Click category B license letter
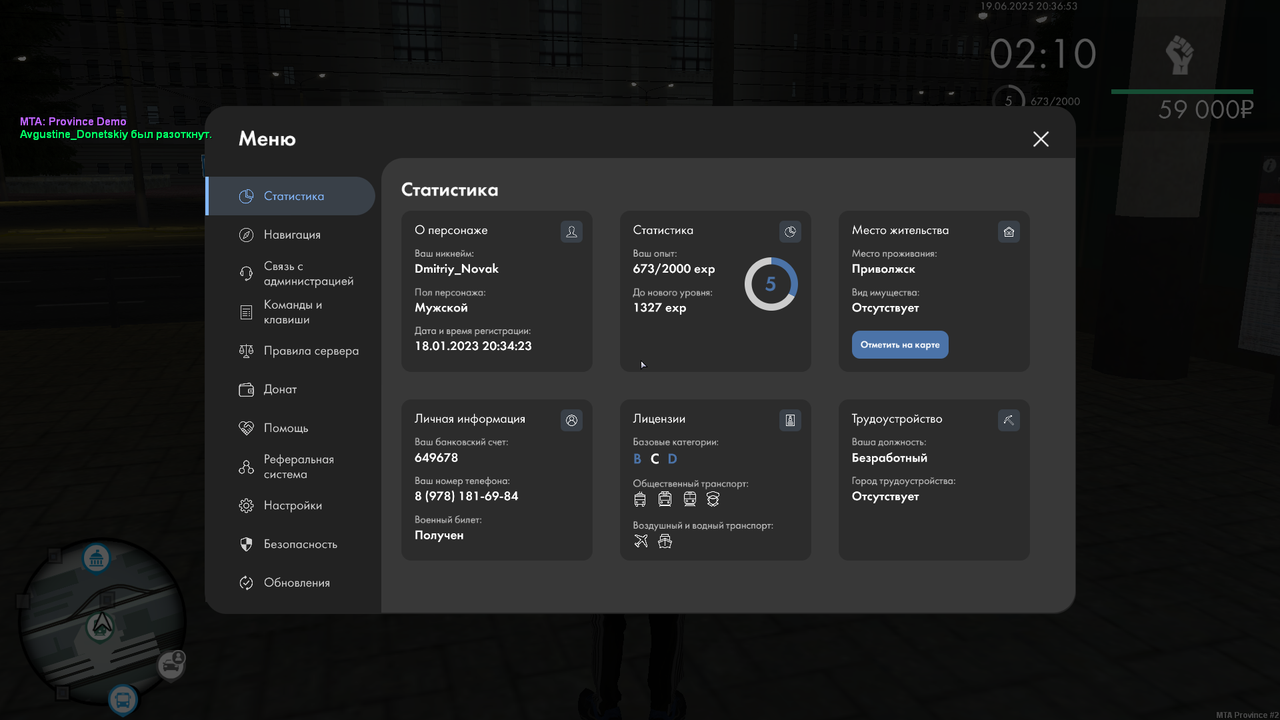The width and height of the screenshot is (1280, 720). pyautogui.click(x=637, y=459)
